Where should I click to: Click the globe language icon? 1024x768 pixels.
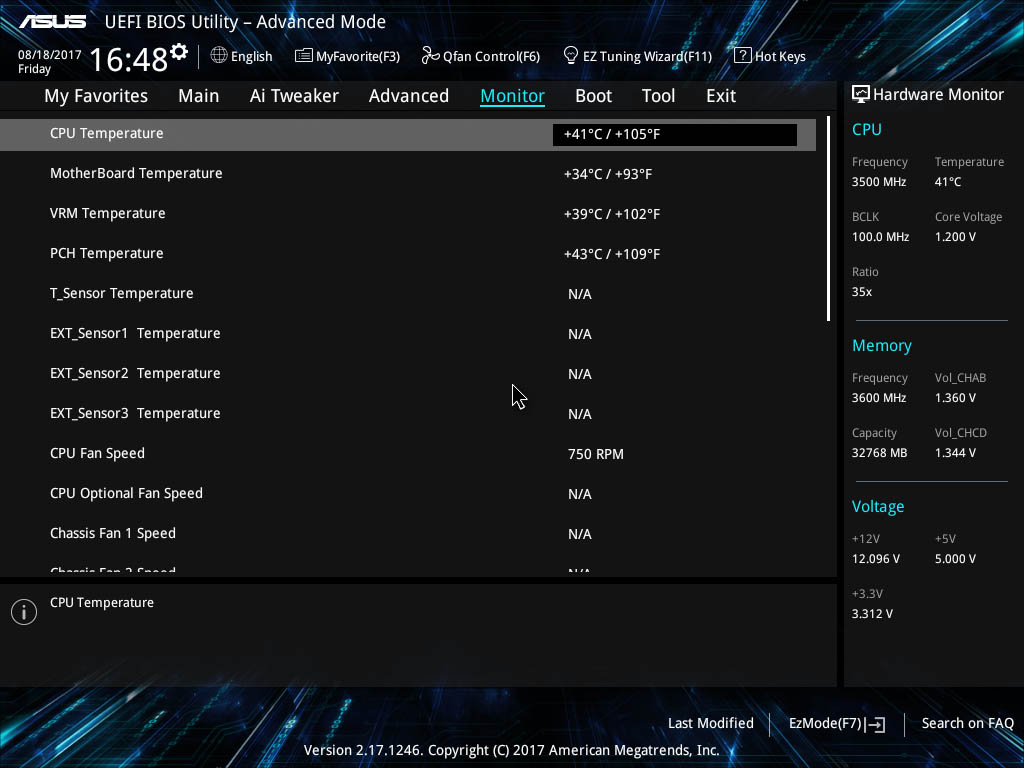point(219,56)
